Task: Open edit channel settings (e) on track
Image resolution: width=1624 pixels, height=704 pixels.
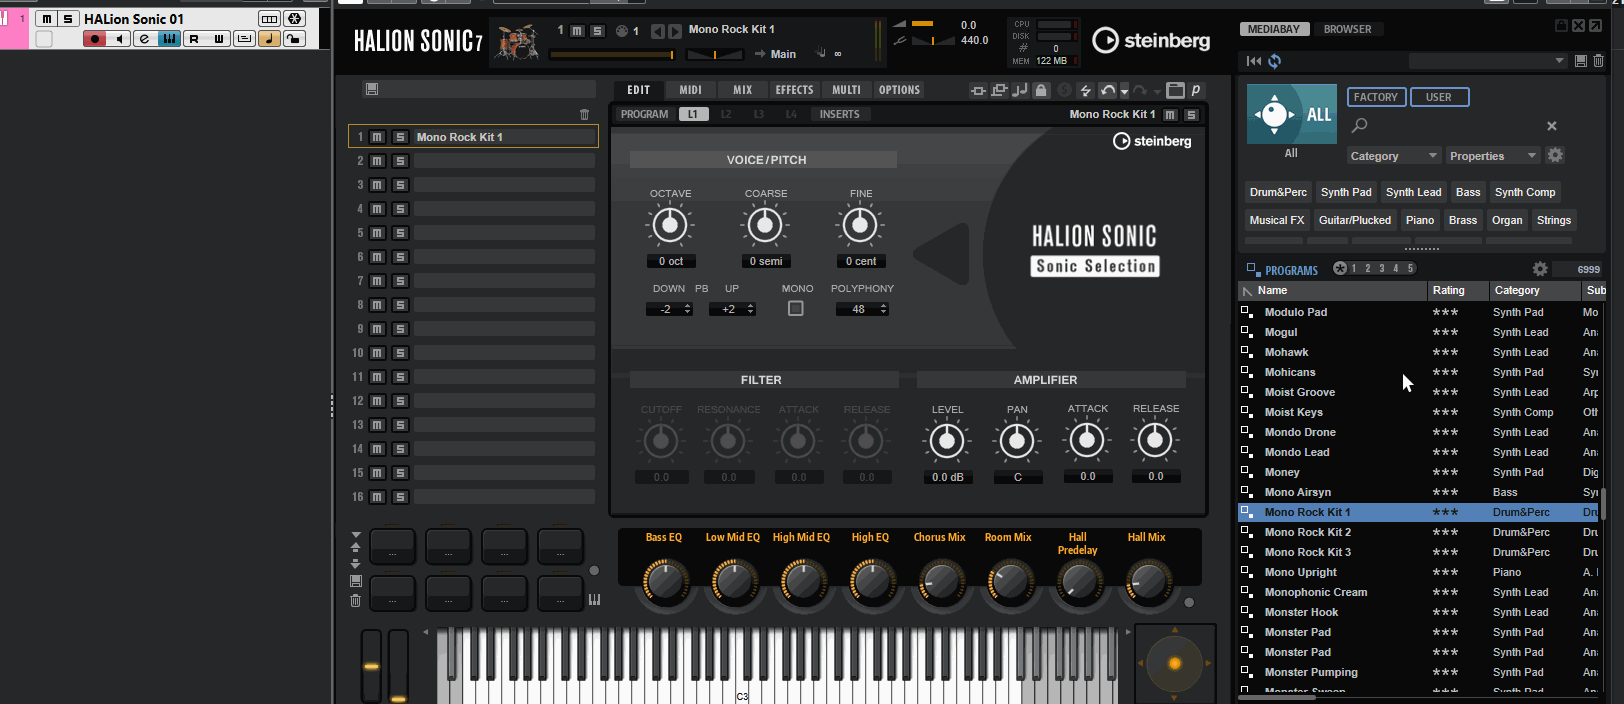Action: (144, 39)
